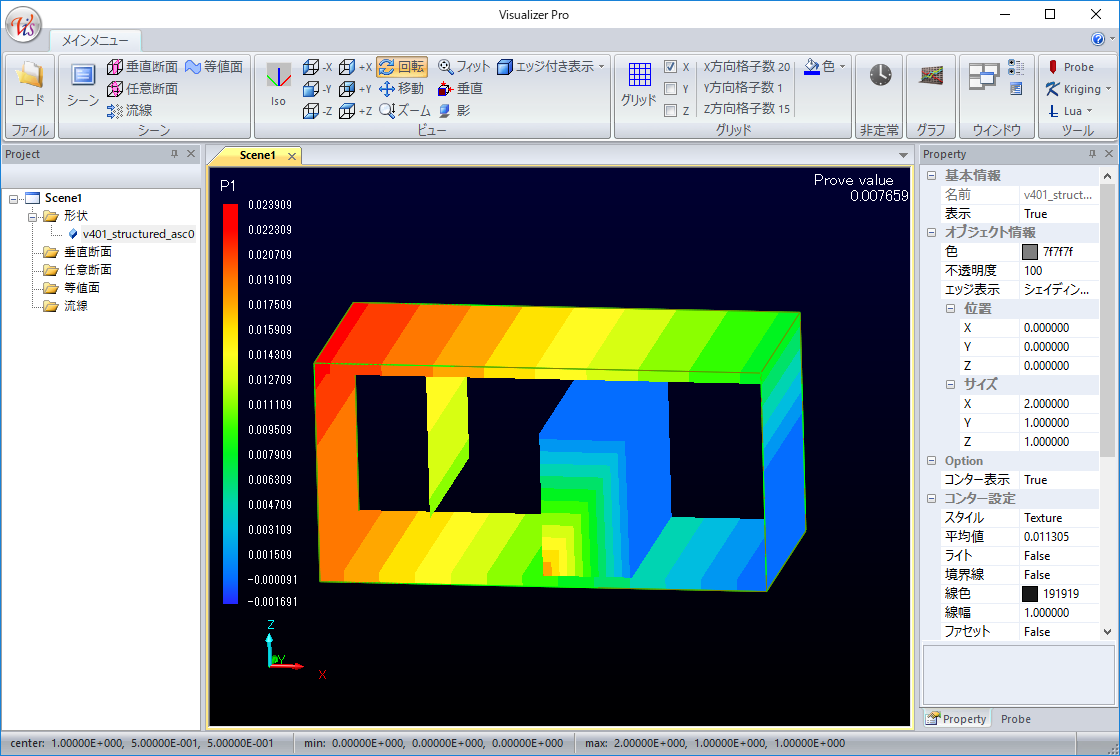
Task: Uncheck the X grid checkbox
Action: click(x=671, y=67)
